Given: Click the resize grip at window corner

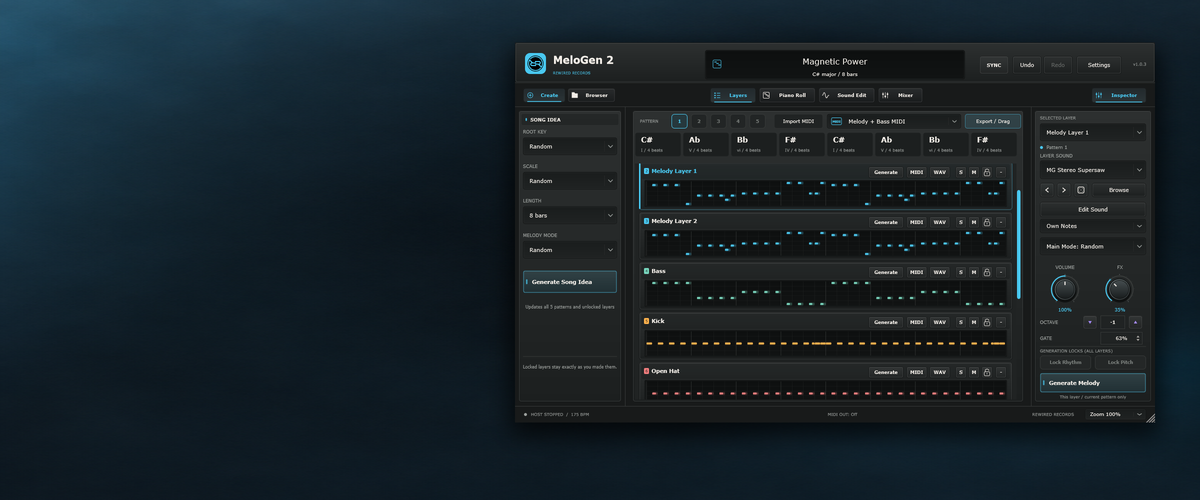Looking at the screenshot, I should click(1150, 418).
